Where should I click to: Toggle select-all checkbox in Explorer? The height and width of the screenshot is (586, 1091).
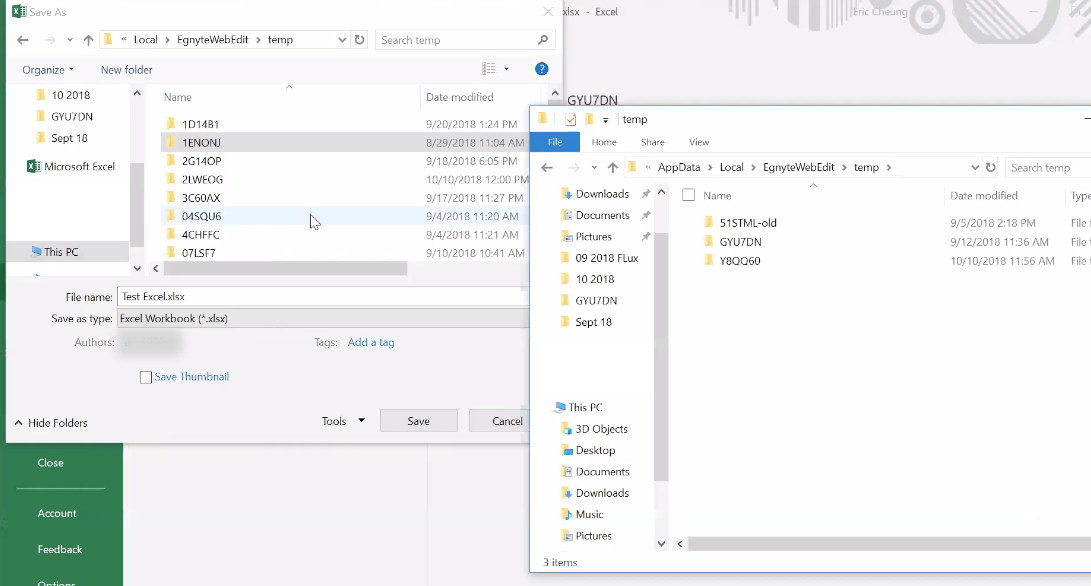tap(688, 195)
